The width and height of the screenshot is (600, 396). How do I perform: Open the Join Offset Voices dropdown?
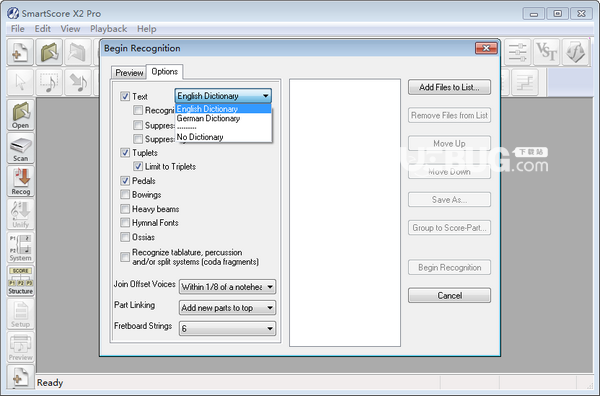coord(227,287)
